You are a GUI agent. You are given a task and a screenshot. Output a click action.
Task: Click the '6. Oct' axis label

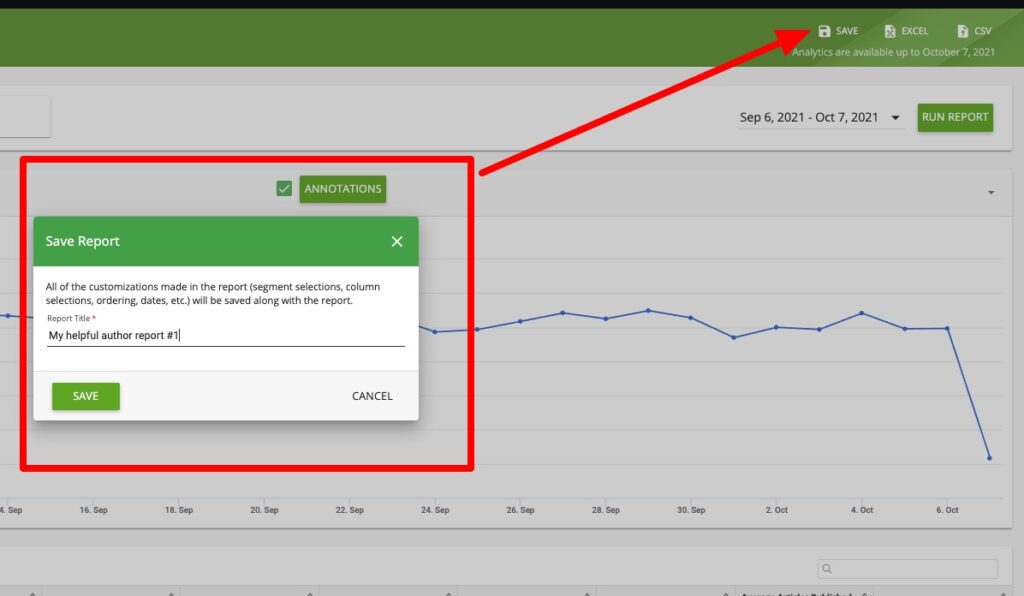point(947,510)
